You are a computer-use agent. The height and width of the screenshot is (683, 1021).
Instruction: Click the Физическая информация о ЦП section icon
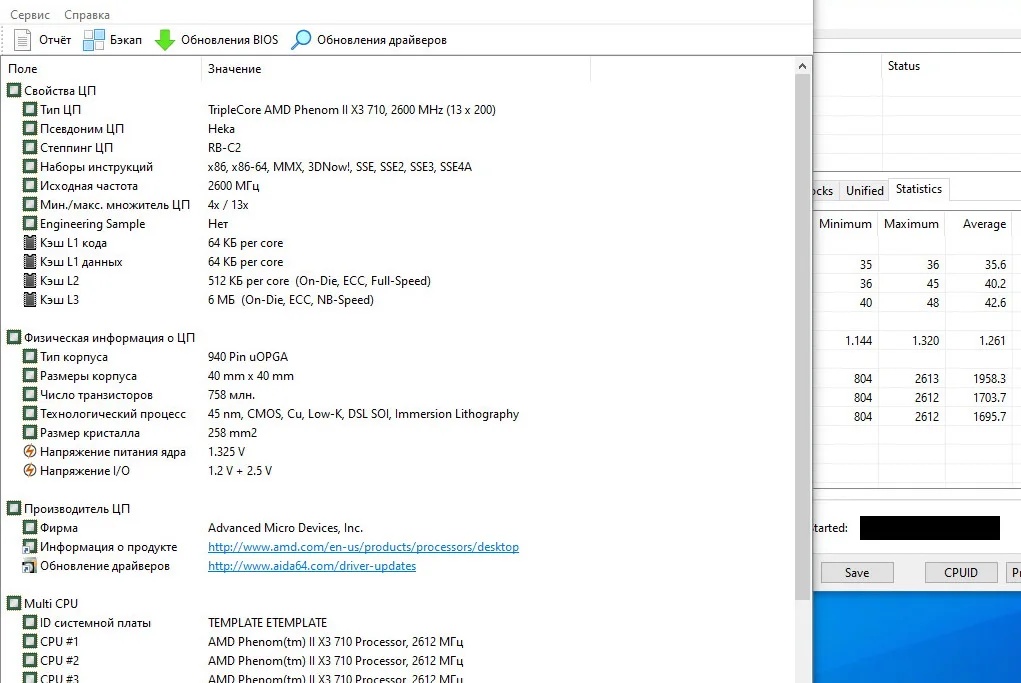[14, 337]
